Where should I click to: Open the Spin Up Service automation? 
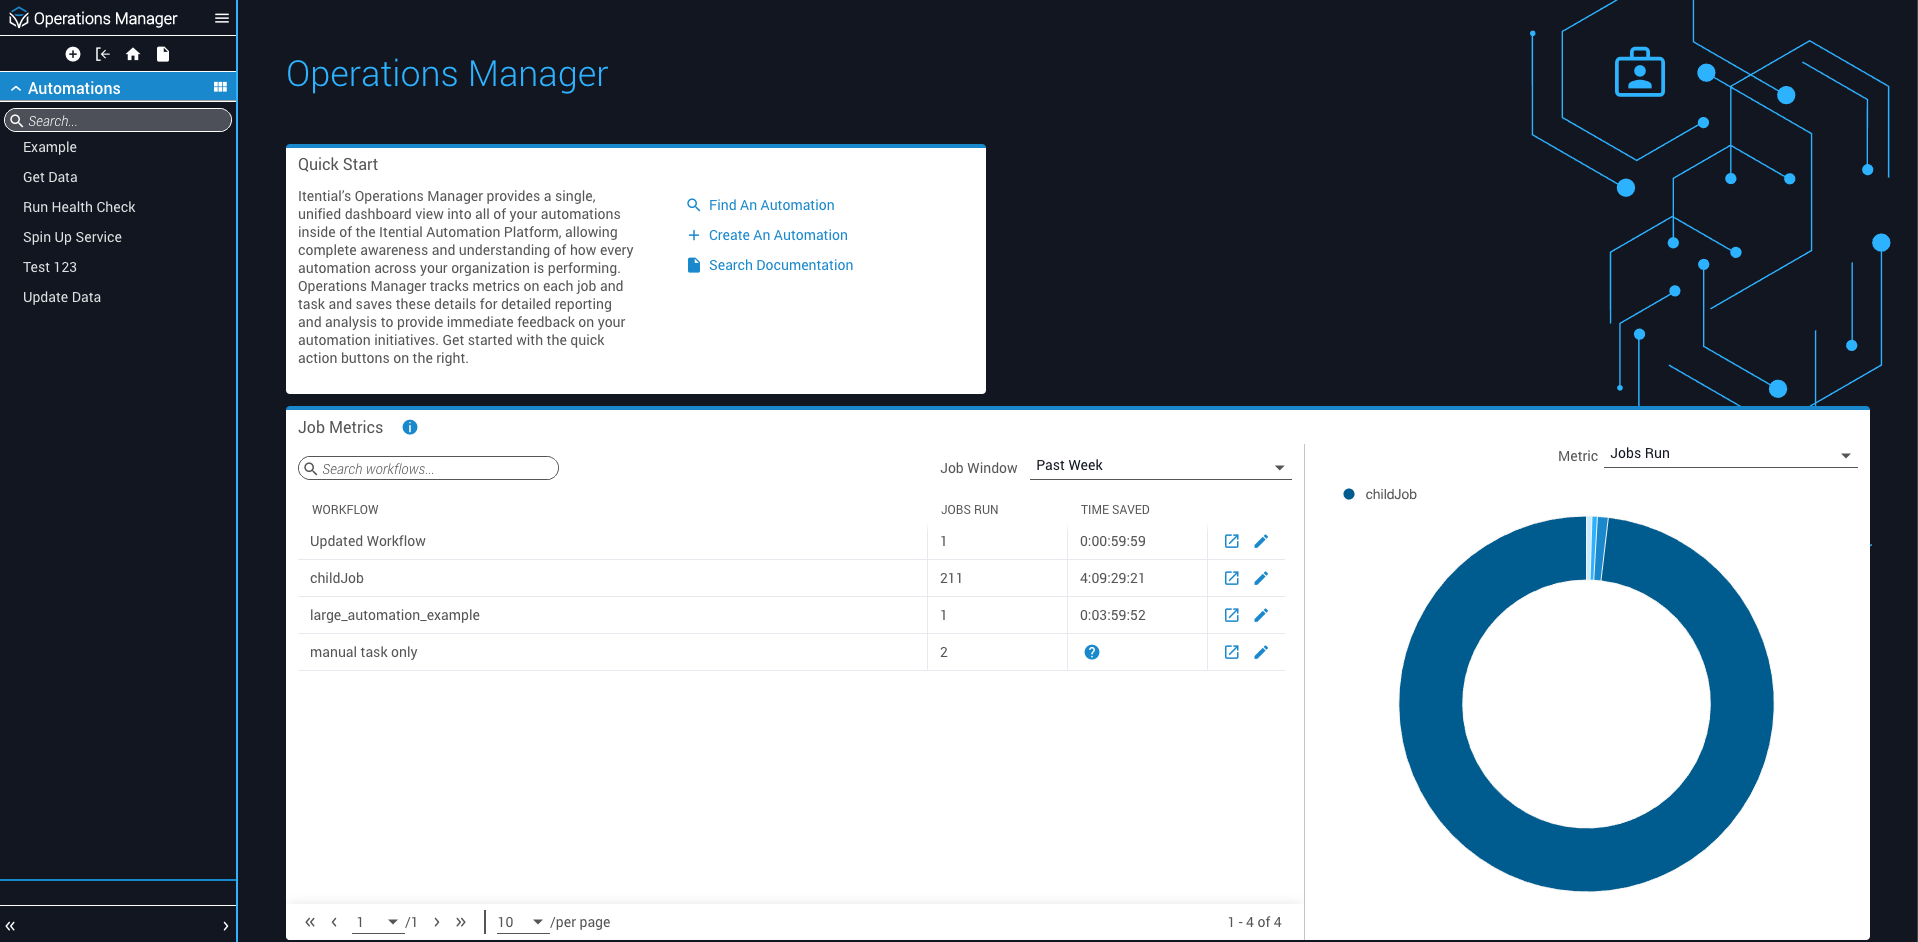coord(72,237)
